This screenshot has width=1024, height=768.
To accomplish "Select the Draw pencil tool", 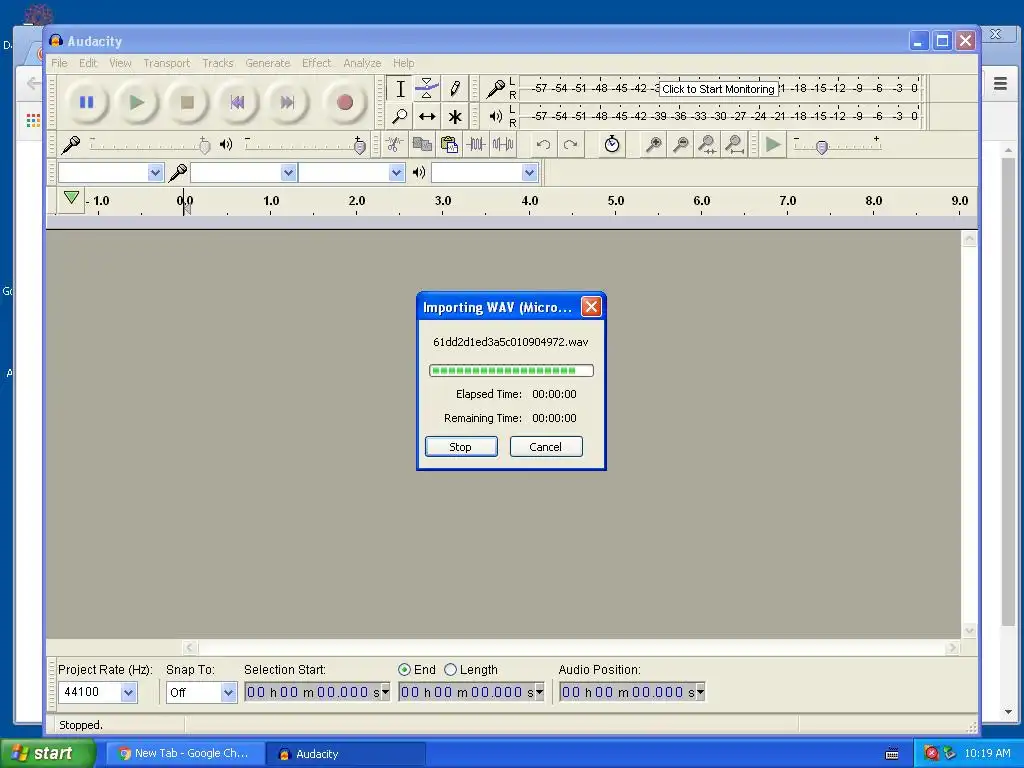I will 455,88.
